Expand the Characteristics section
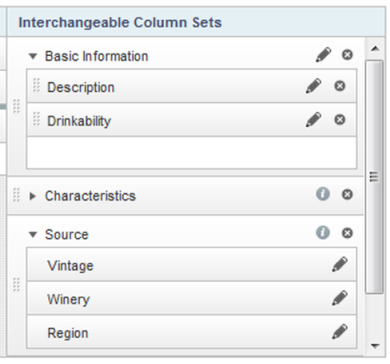The height and width of the screenshot is (364, 390). [33, 196]
